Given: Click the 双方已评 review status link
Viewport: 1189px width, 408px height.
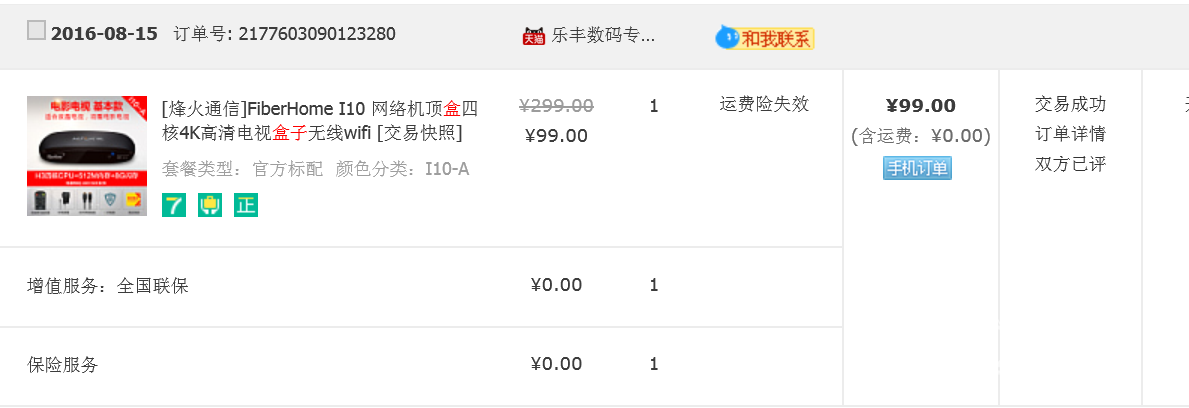Looking at the screenshot, I should pos(1070,165).
